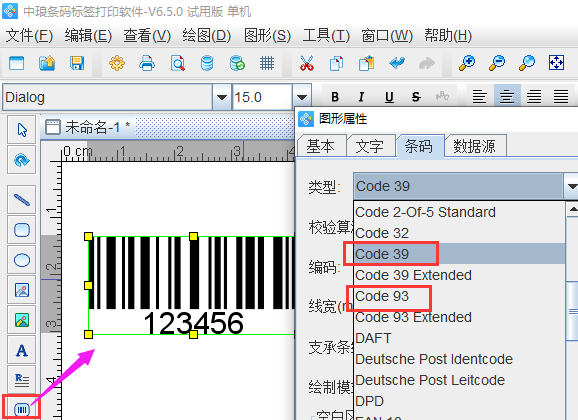Switch to the 数据源 tab
The width and height of the screenshot is (578, 420).
(474, 146)
